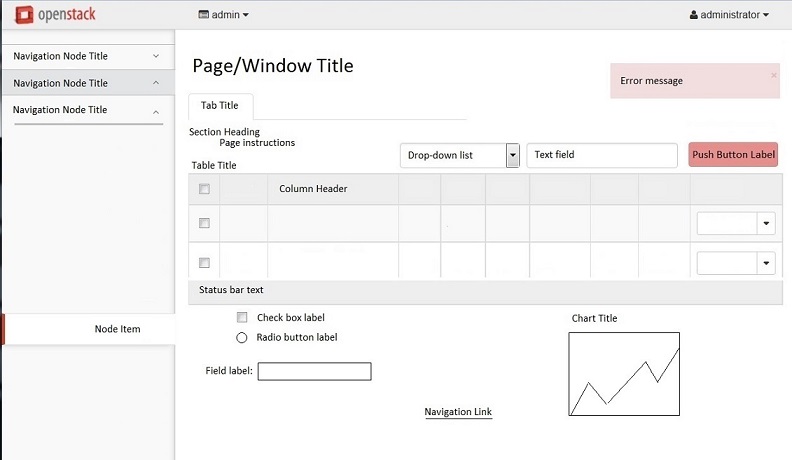
Task: Open the admin project menu
Action: (x=224, y=15)
